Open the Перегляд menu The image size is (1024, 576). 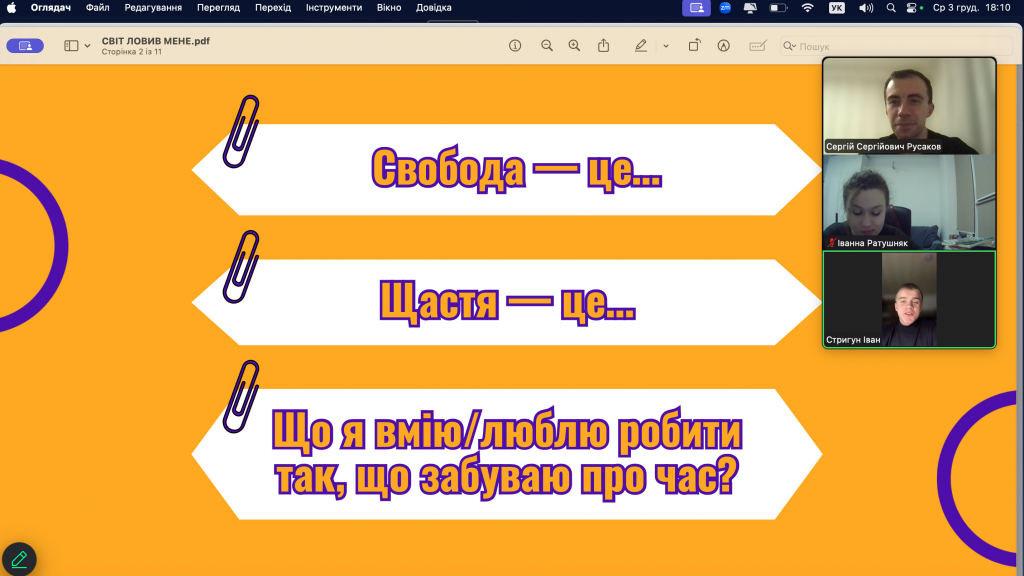pos(217,8)
